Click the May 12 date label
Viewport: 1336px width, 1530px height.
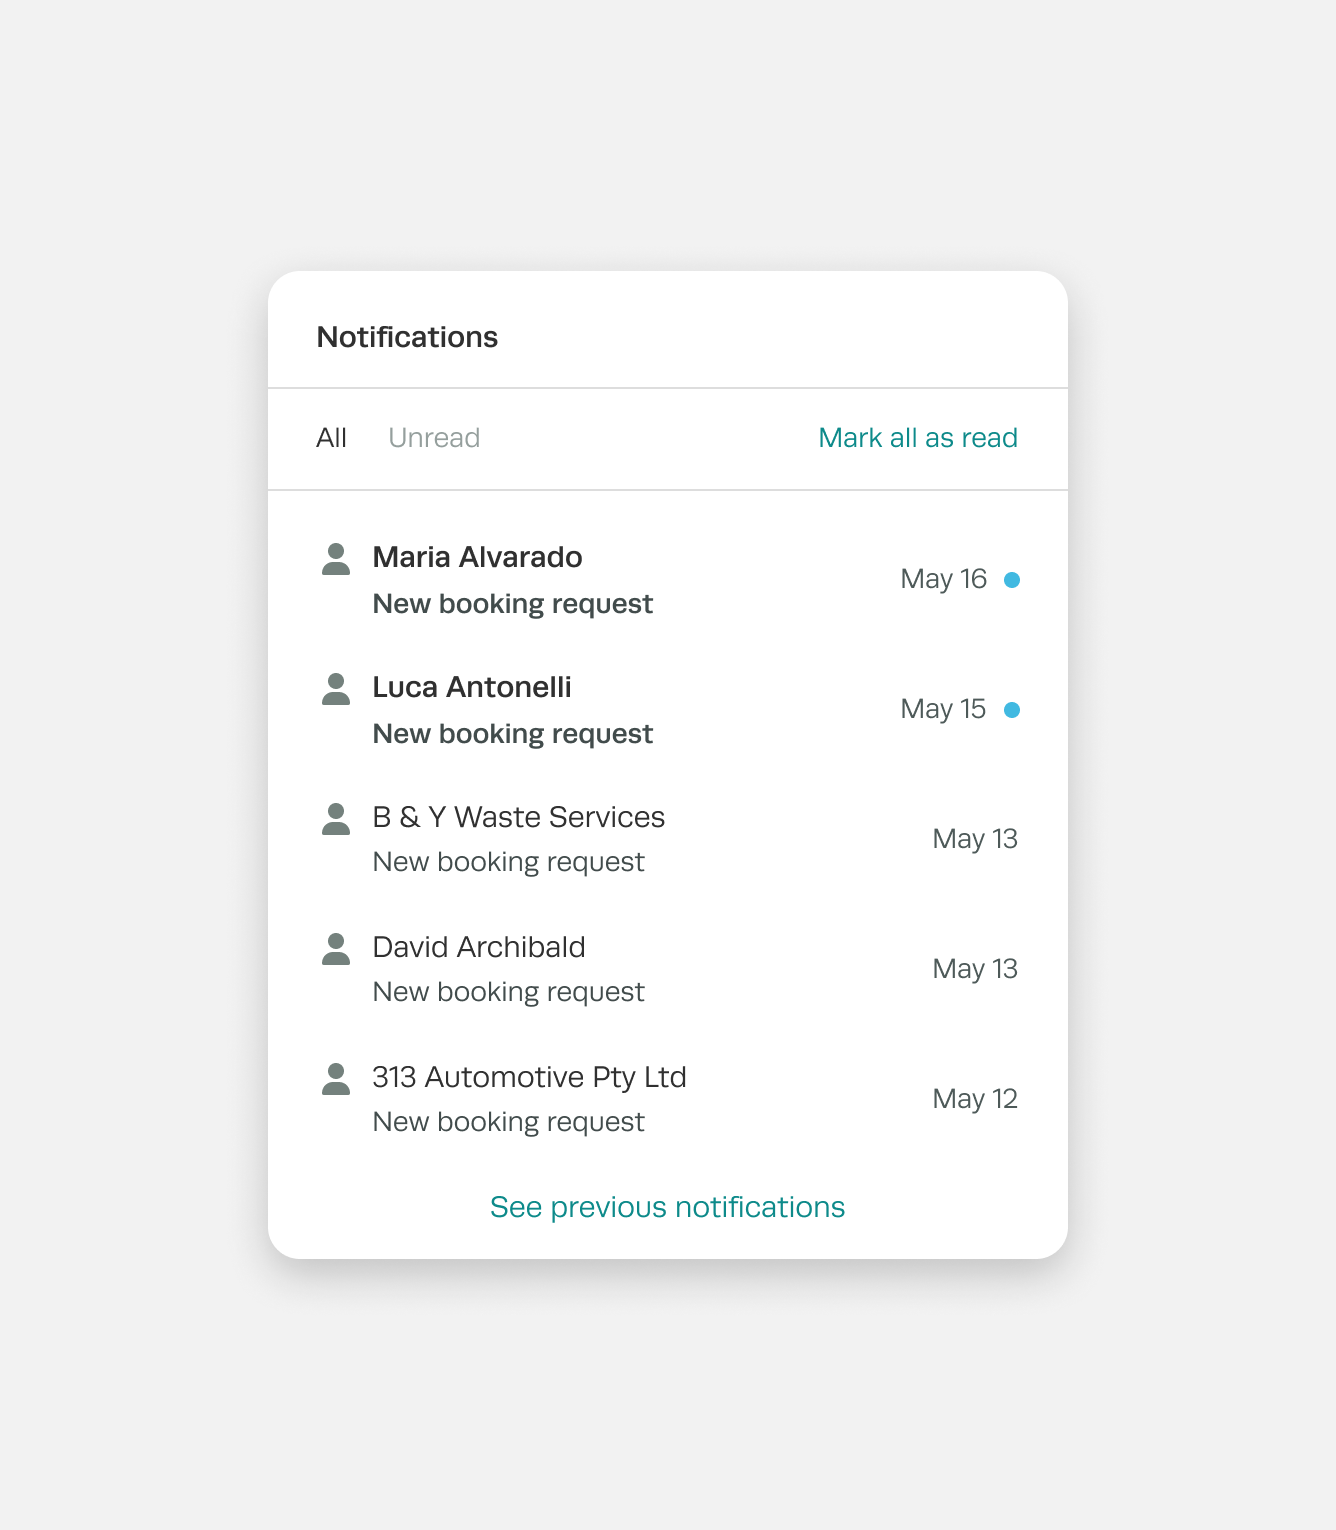[x=974, y=1099]
